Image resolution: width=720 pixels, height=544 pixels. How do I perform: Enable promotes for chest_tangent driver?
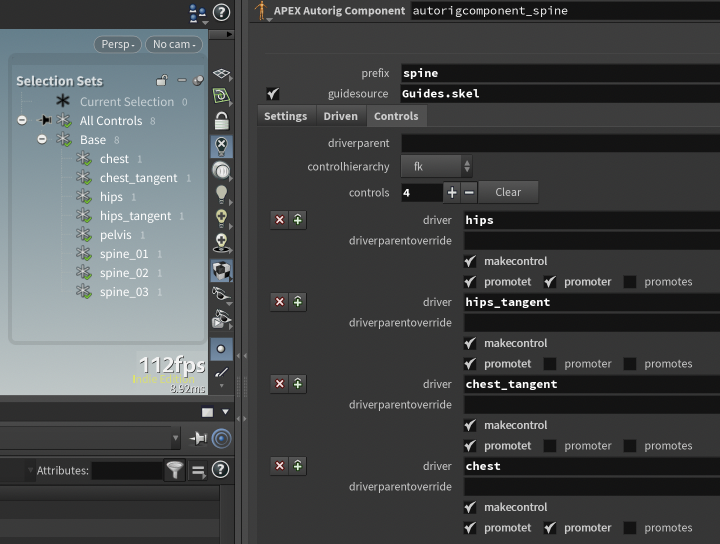click(x=630, y=446)
